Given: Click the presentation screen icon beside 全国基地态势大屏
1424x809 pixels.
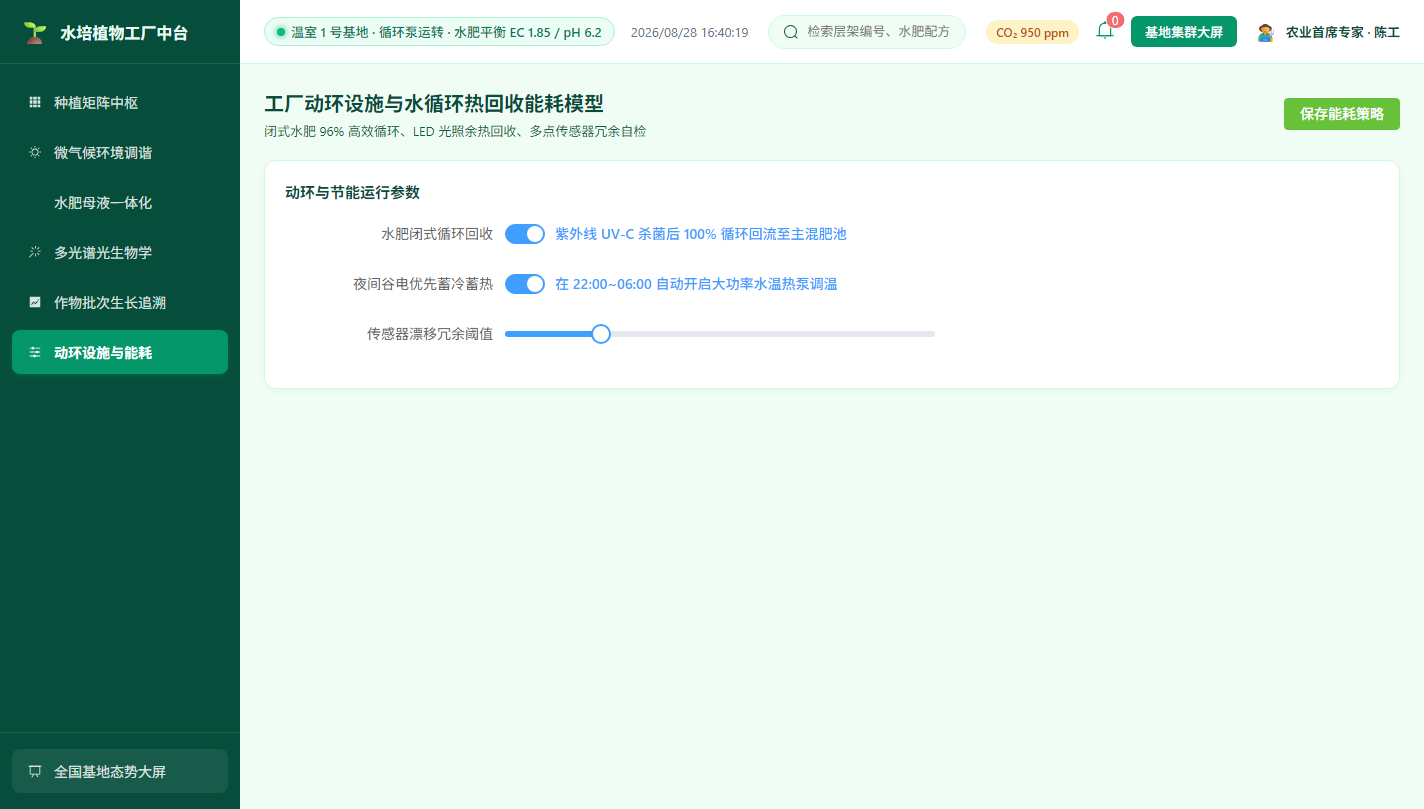Looking at the screenshot, I should coord(35,771).
